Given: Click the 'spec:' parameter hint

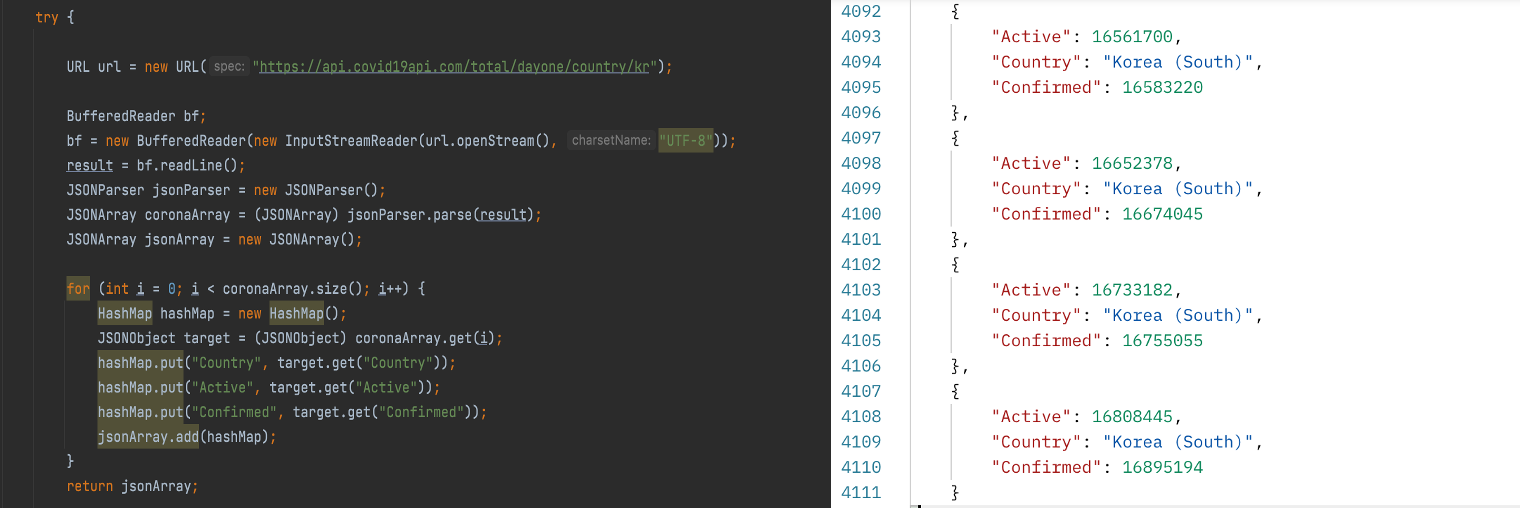Looking at the screenshot, I should [230, 67].
